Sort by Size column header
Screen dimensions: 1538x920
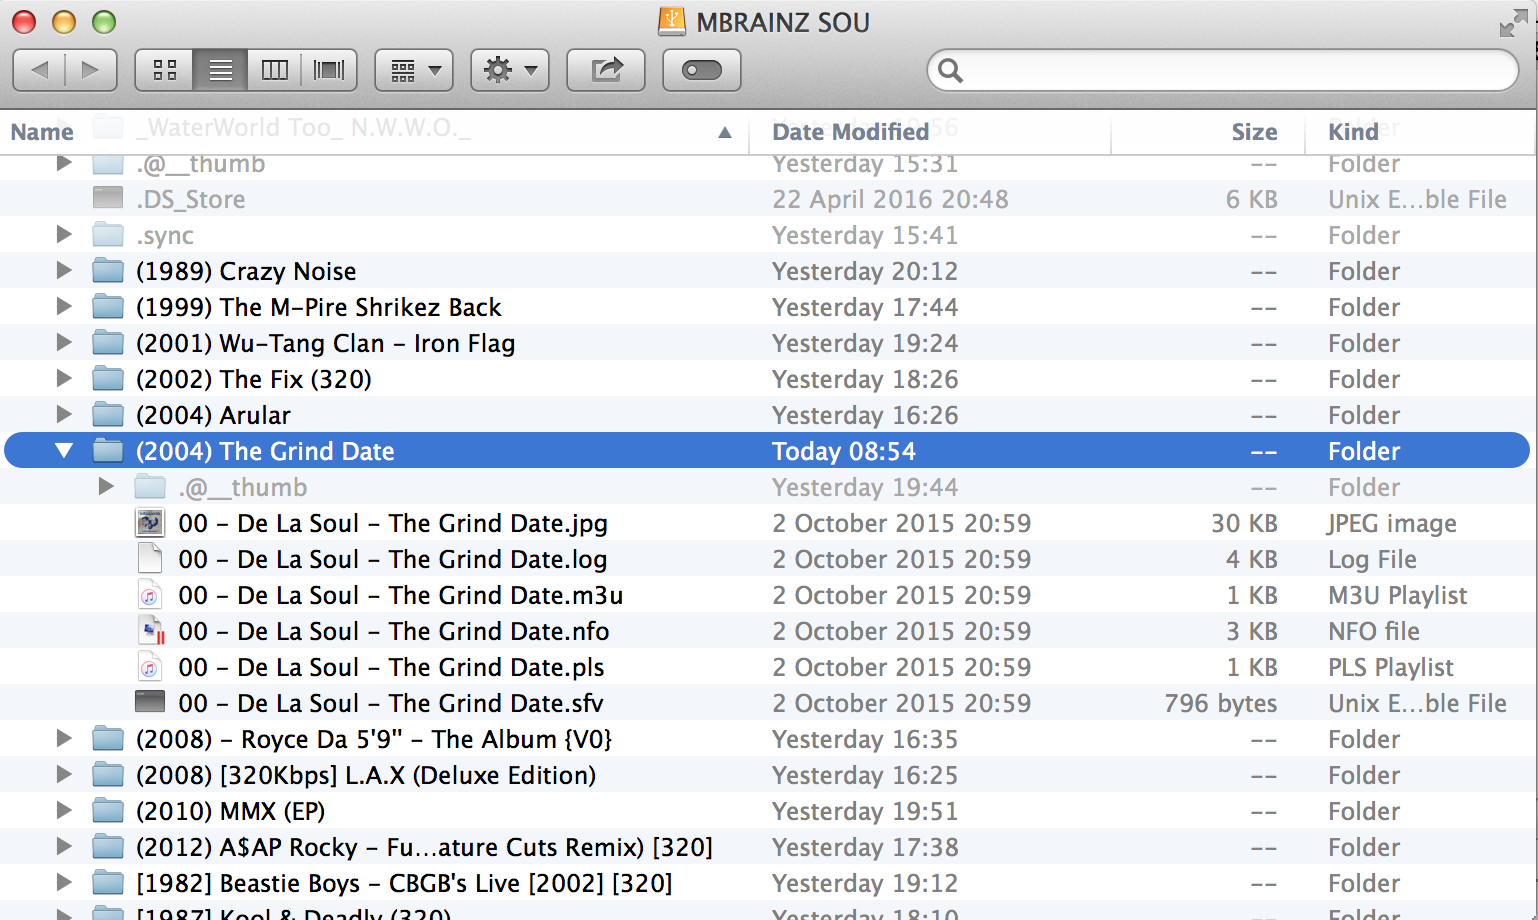[x=1253, y=132]
